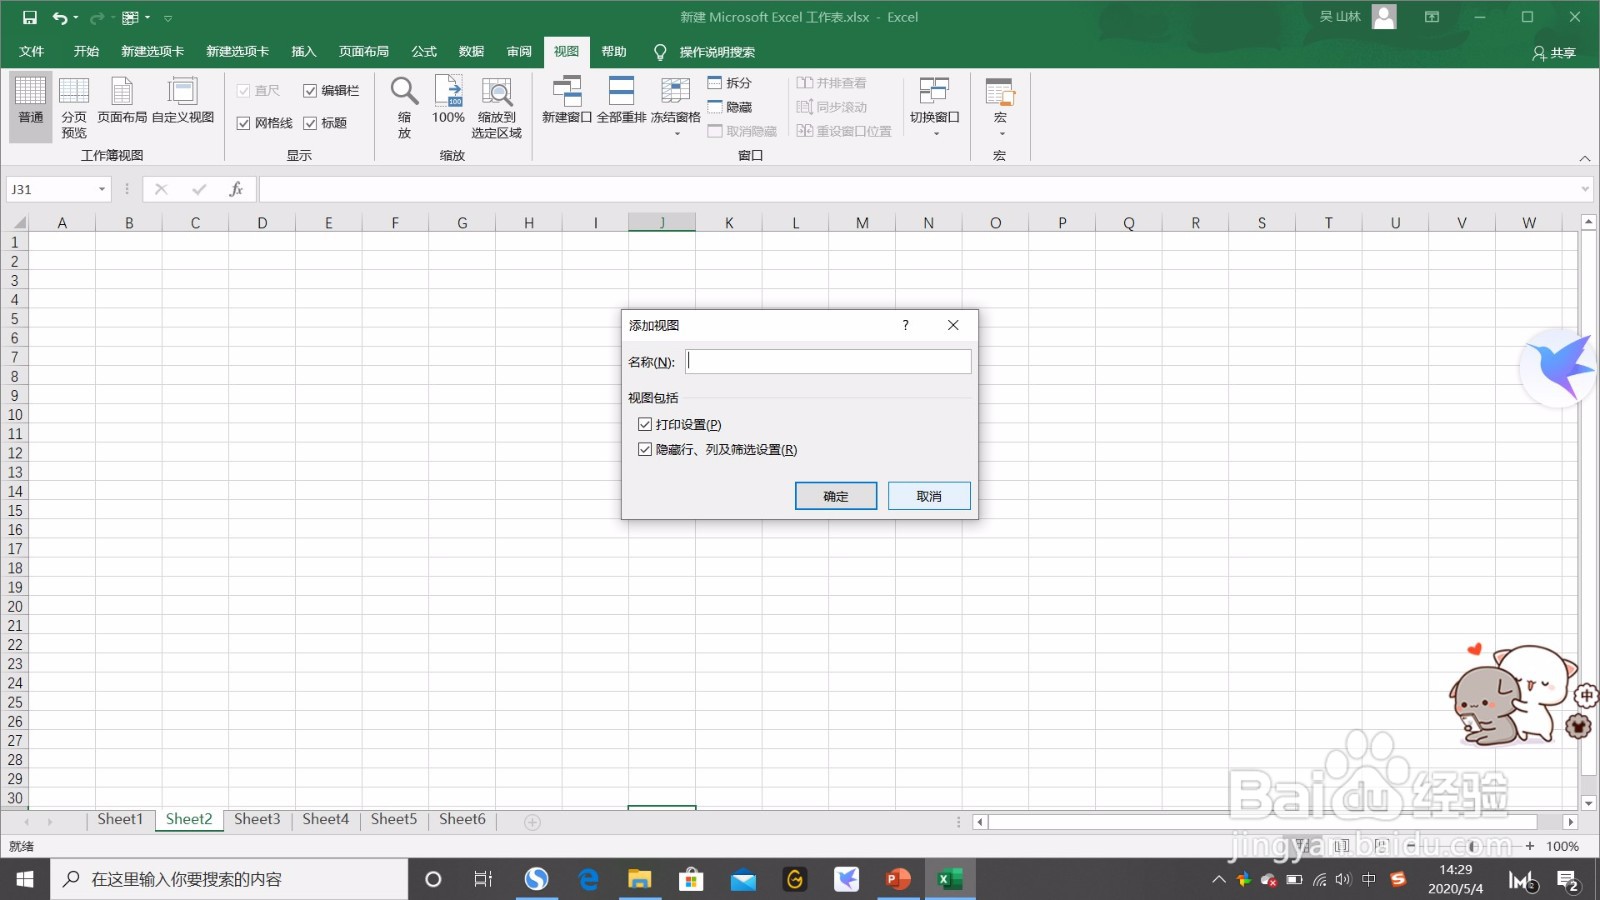Open the Undo history dropdown arrow
The width and height of the screenshot is (1600, 900).
coord(76,18)
